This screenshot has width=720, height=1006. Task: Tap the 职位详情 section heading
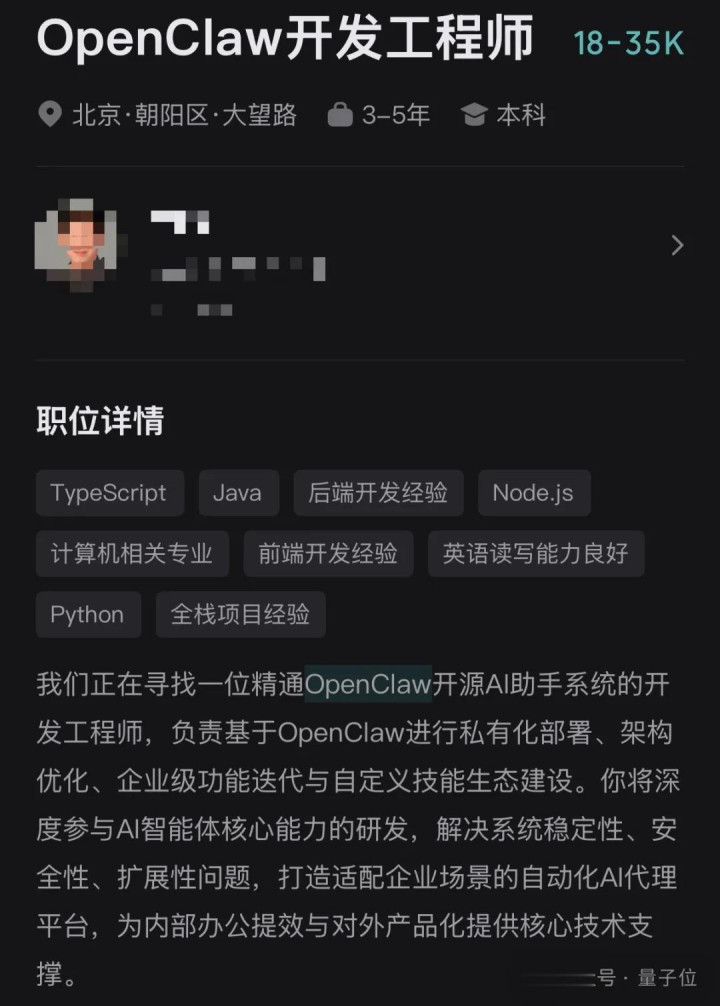click(x=100, y=421)
